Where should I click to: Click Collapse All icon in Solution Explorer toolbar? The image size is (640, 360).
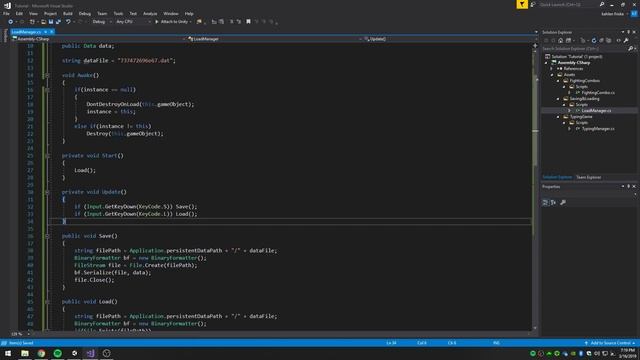[x=601, y=40]
